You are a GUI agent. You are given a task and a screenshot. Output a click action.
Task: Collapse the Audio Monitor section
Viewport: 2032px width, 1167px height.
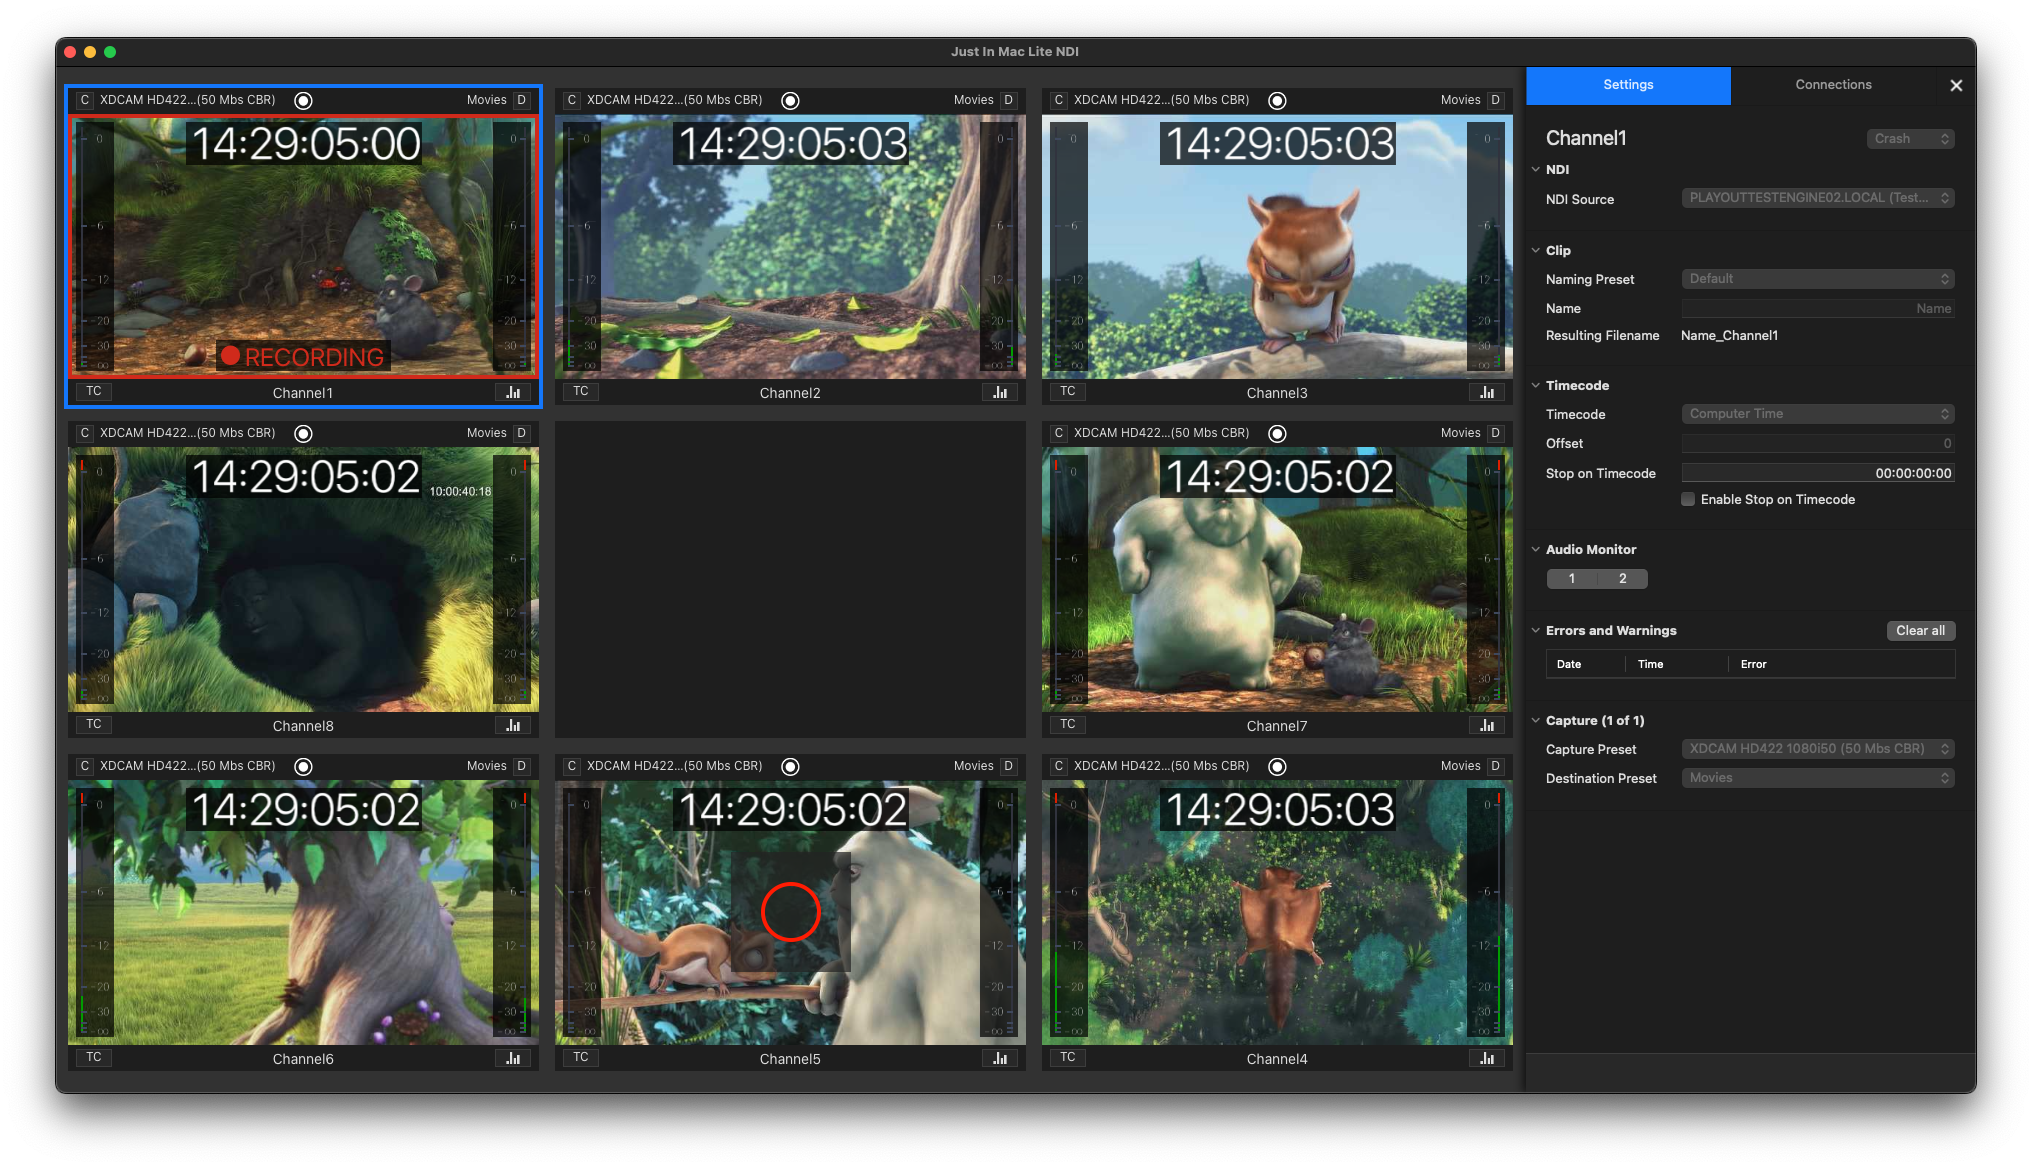point(1536,549)
